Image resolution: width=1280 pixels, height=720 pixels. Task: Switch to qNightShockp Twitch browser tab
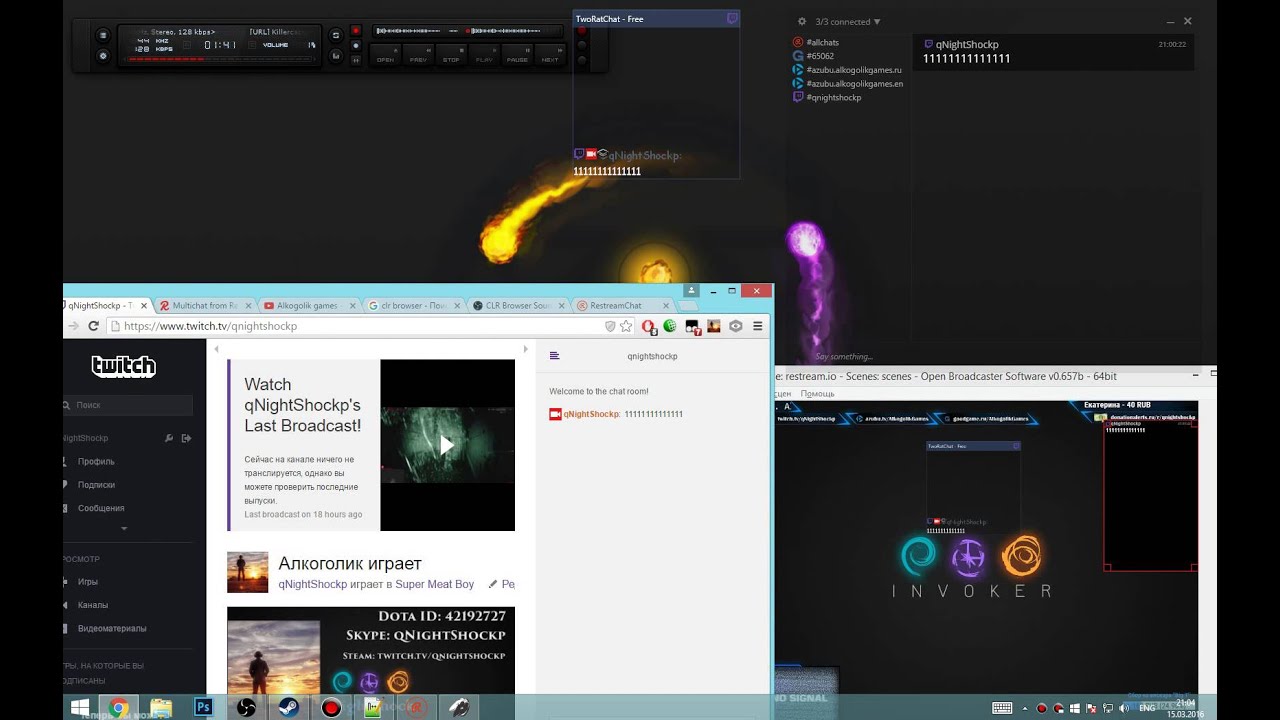tap(101, 305)
